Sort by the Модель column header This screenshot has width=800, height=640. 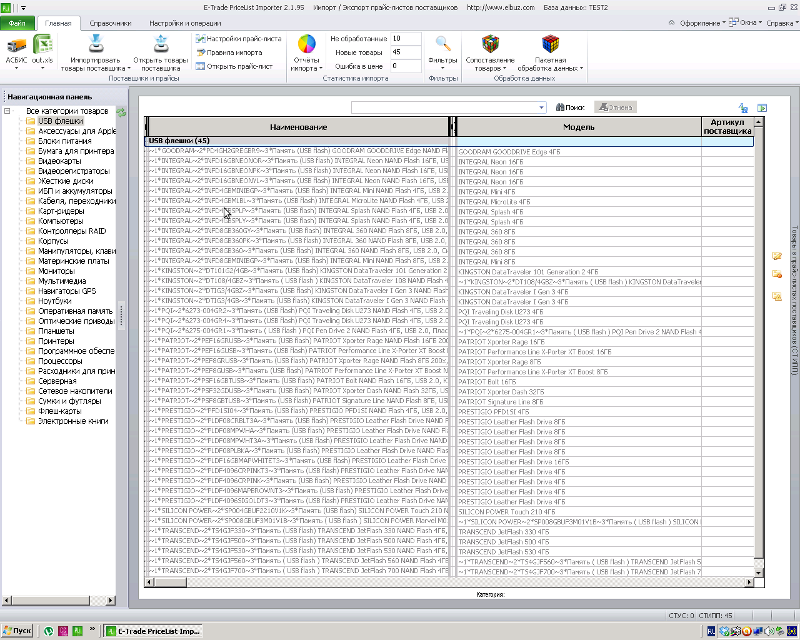click(x=579, y=127)
